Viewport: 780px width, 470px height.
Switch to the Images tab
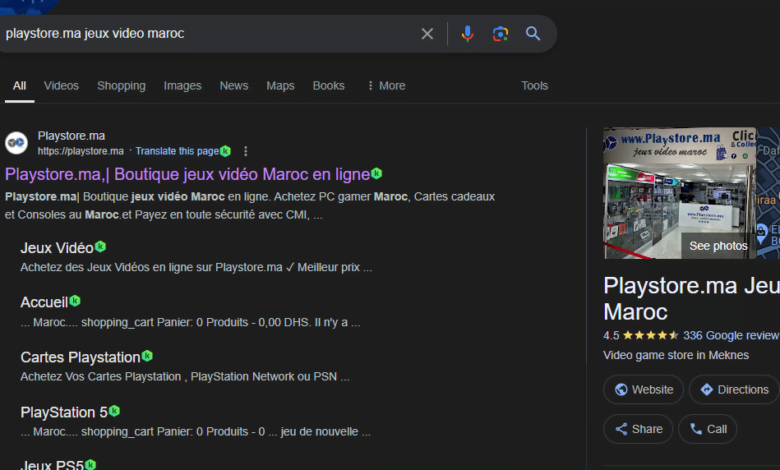click(x=183, y=86)
